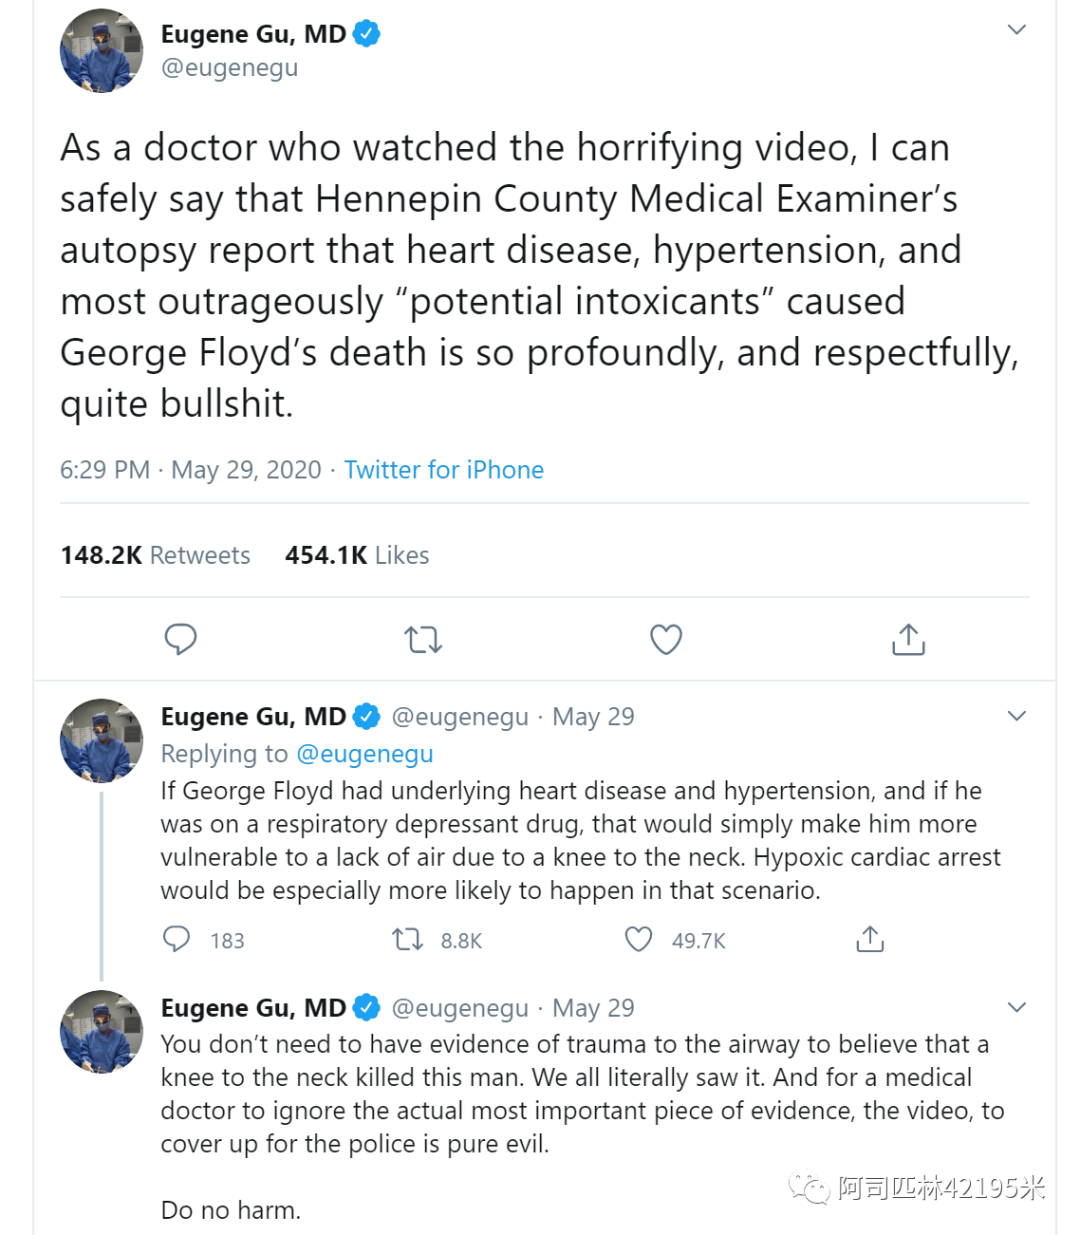Expand options for the "Do no harm" reply
1080x1235 pixels.
point(1017,1007)
